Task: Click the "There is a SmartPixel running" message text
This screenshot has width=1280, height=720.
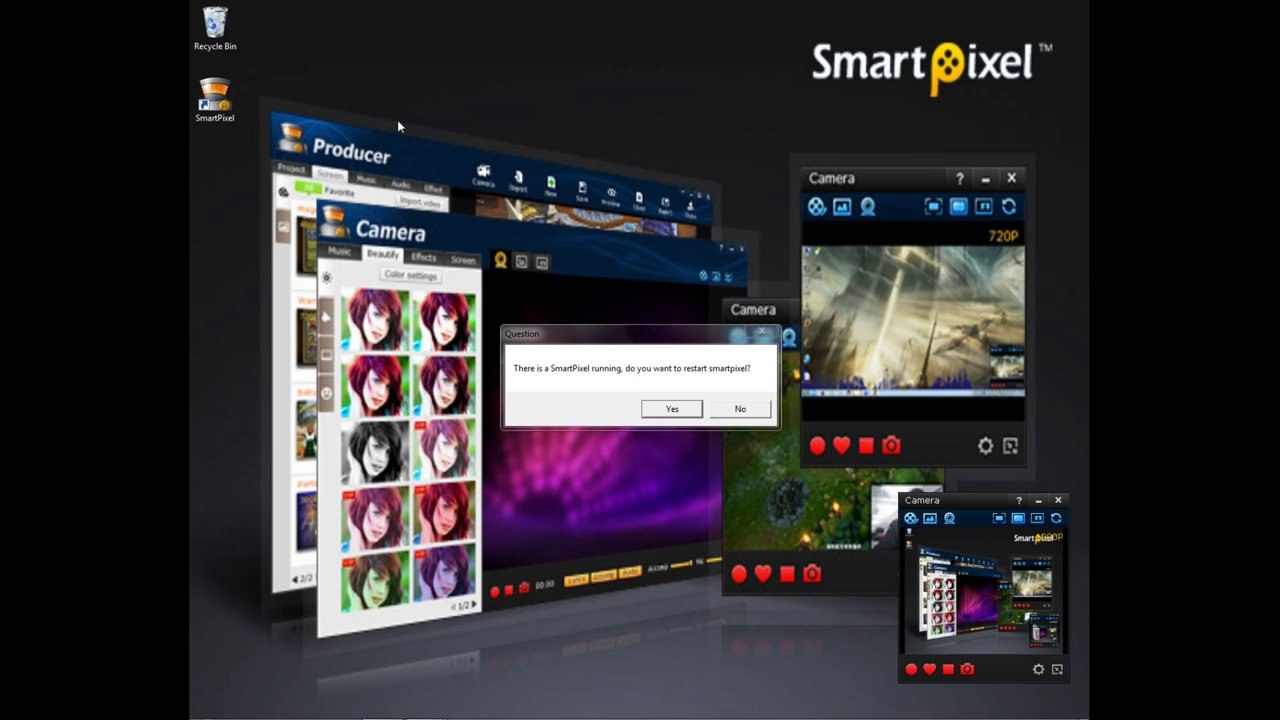Action: [632, 368]
